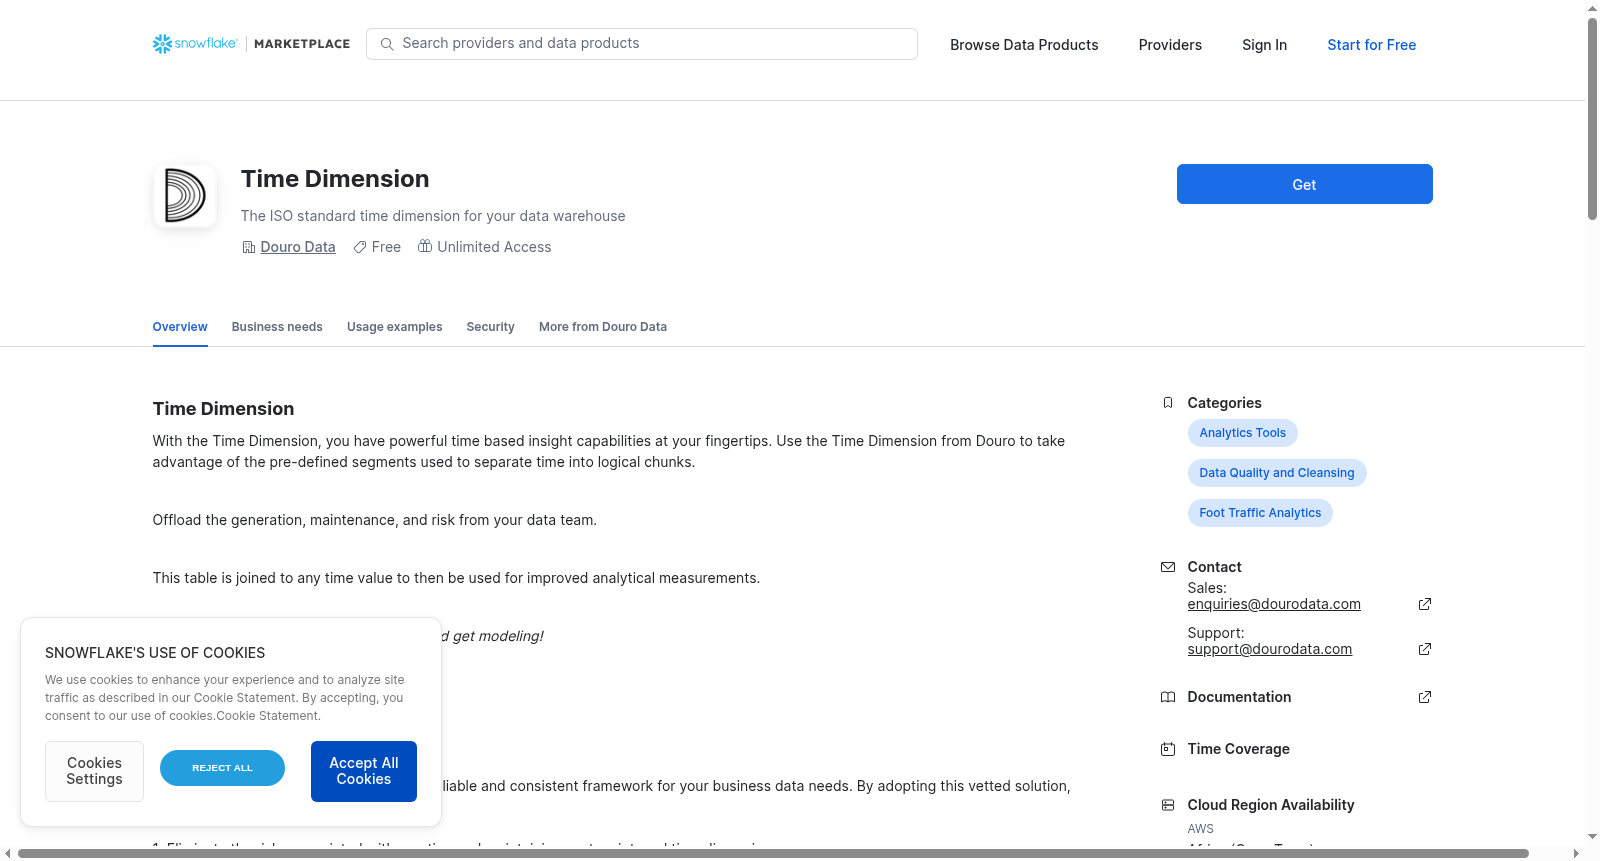1600x861 pixels.
Task: Accept All Cookies
Action: (364, 771)
